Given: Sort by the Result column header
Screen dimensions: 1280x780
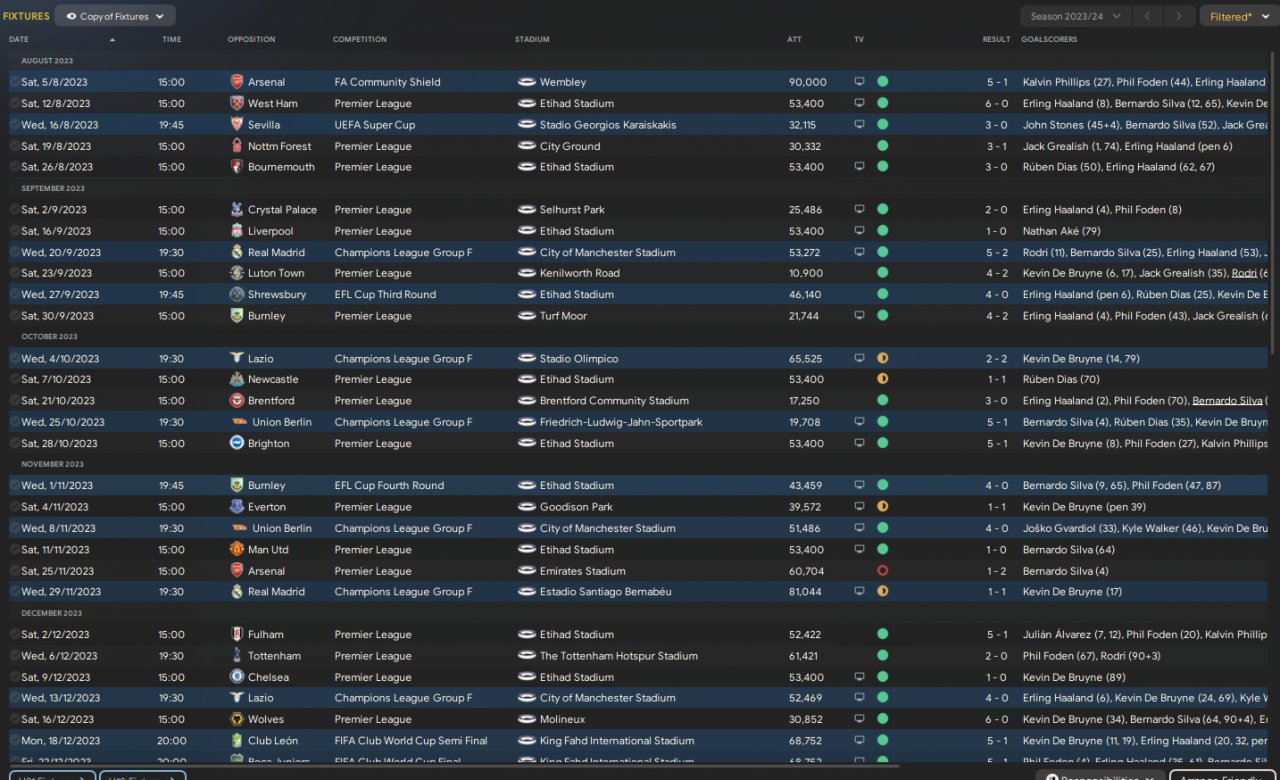Looking at the screenshot, I should tap(996, 39).
